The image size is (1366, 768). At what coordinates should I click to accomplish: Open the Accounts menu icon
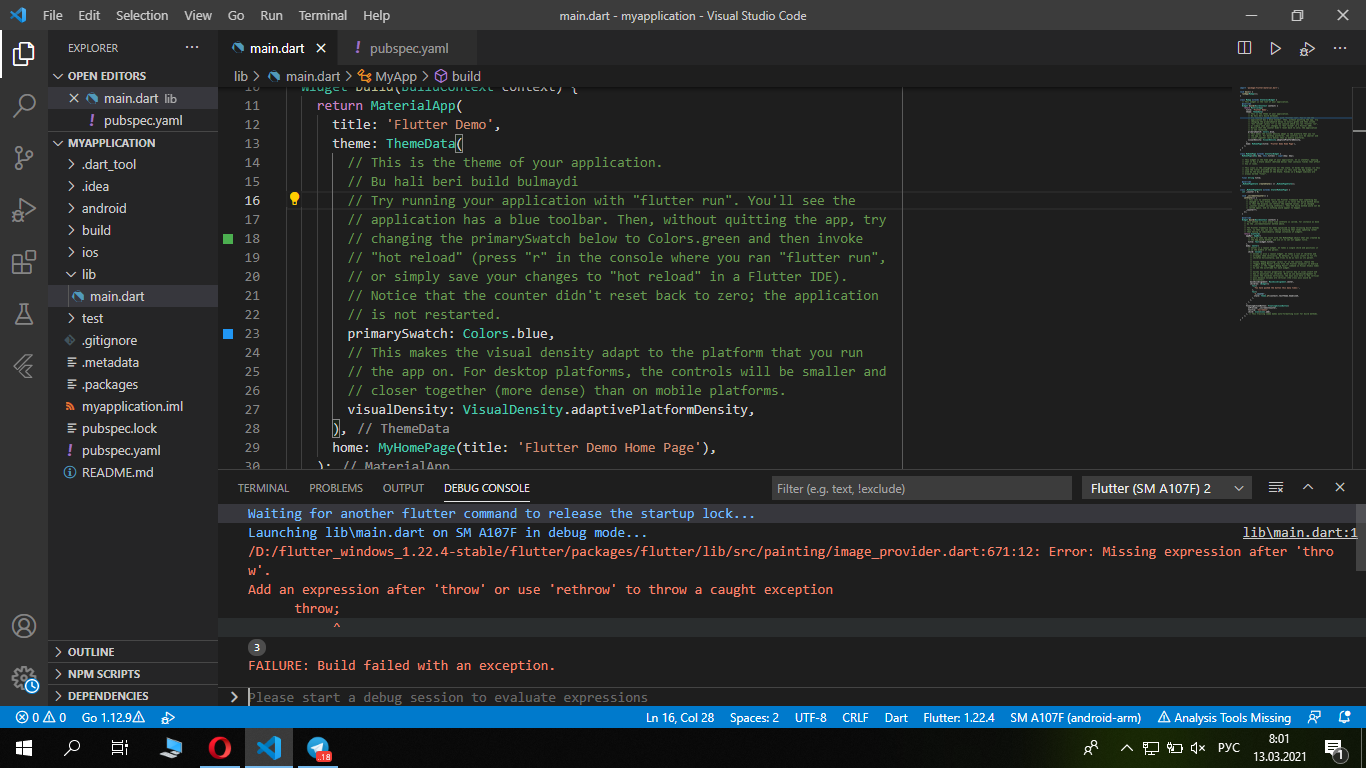click(24, 626)
